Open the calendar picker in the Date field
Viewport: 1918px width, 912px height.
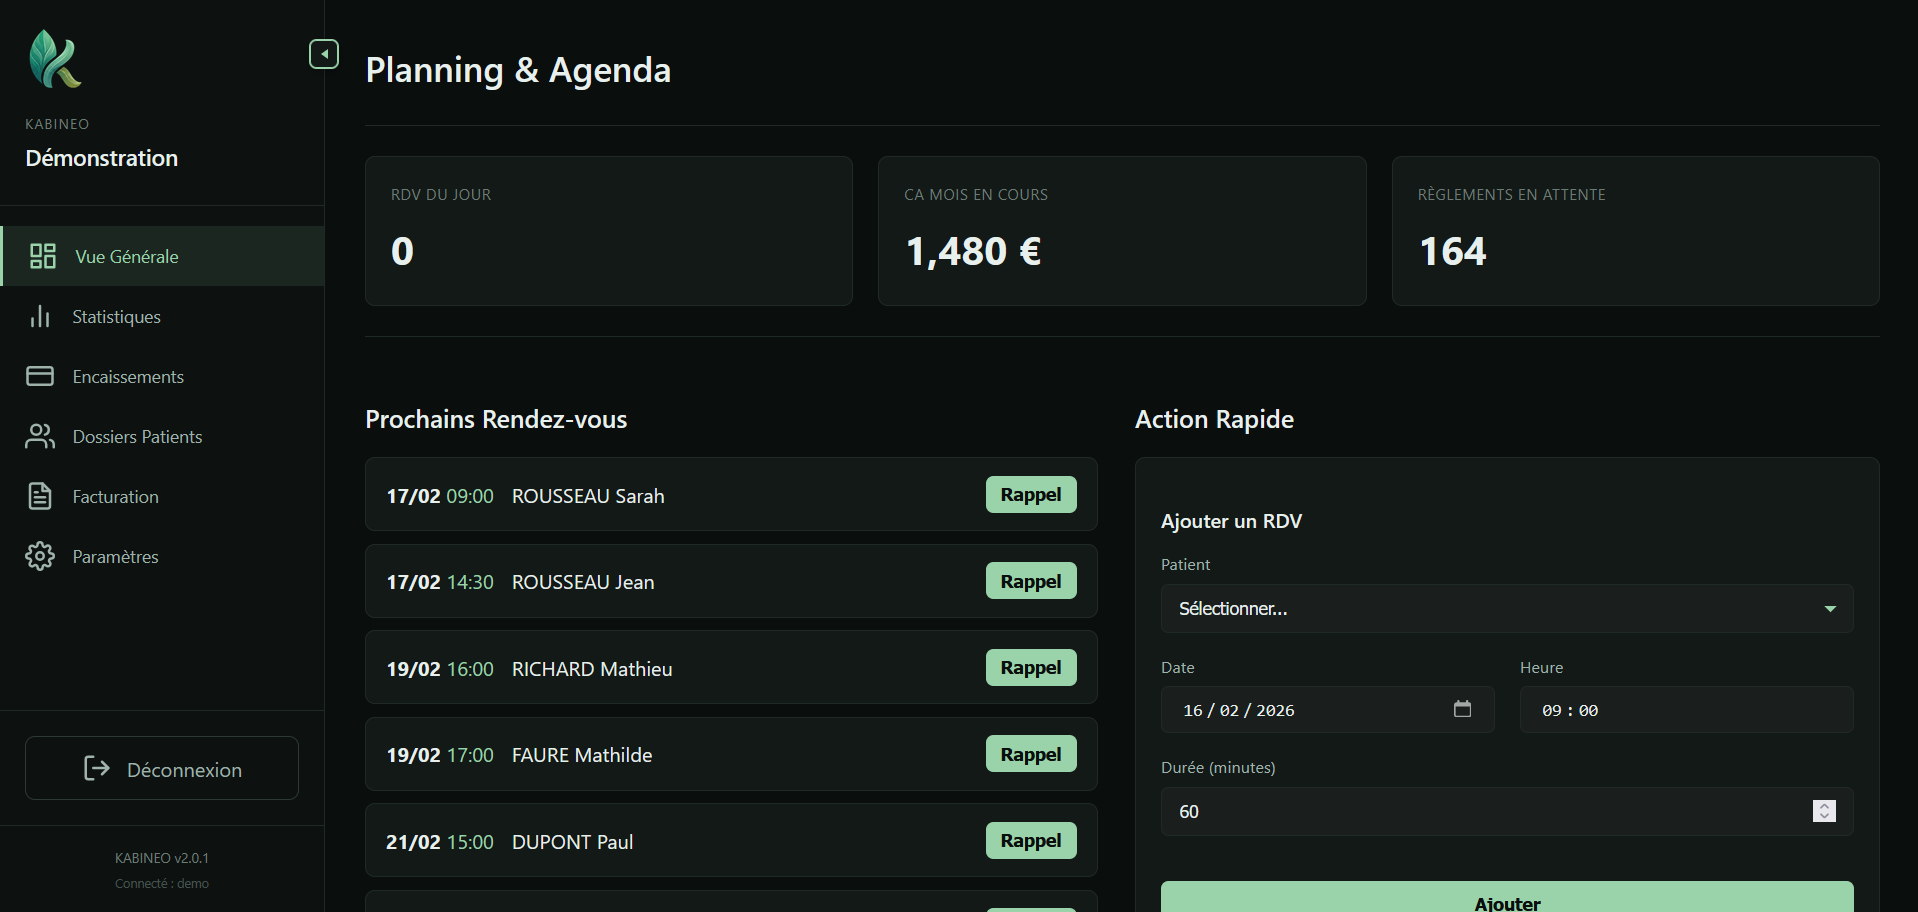pyautogui.click(x=1463, y=709)
